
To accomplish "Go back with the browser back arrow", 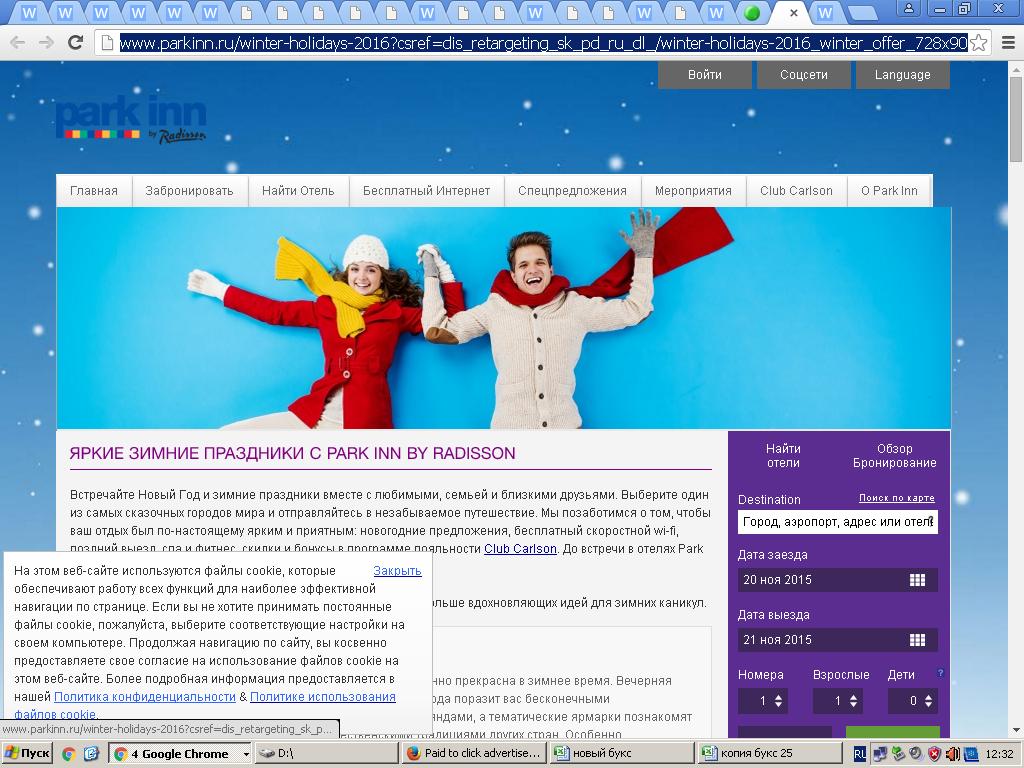I will point(18,43).
